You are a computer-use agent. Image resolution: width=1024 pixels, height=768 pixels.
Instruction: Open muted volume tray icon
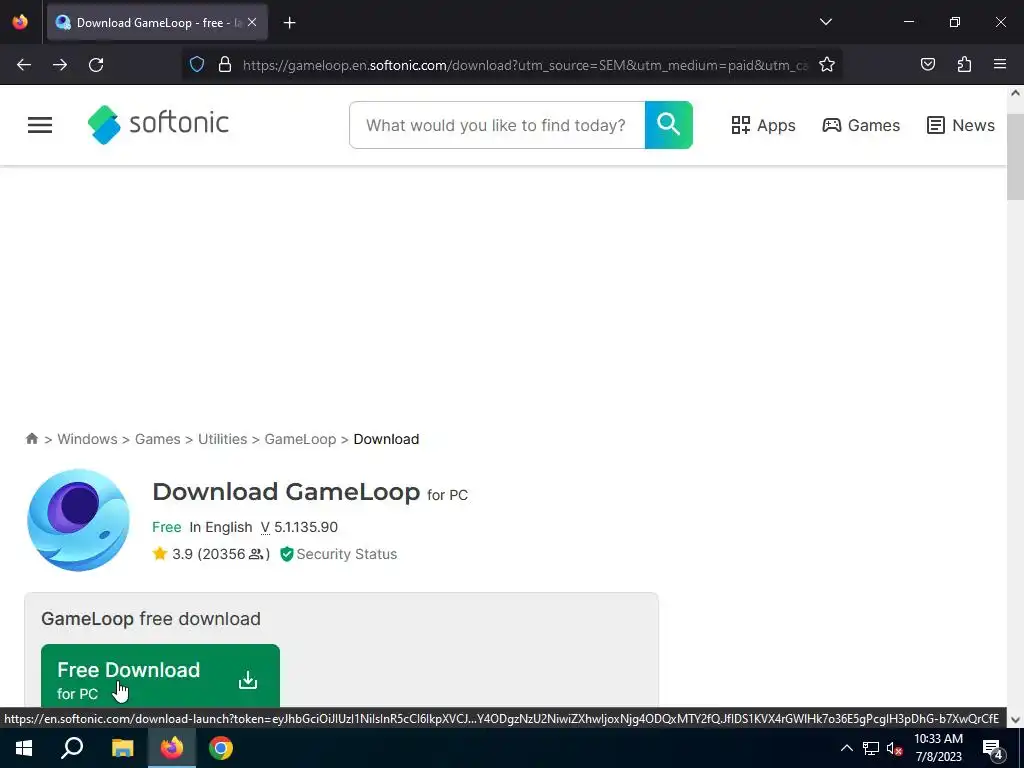(894, 748)
